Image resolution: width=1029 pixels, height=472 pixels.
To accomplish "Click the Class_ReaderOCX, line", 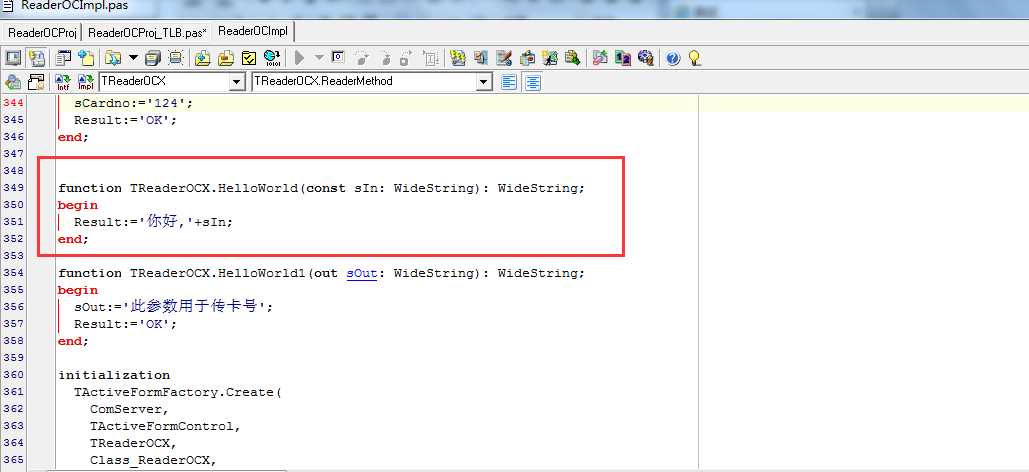I will pos(153,460).
